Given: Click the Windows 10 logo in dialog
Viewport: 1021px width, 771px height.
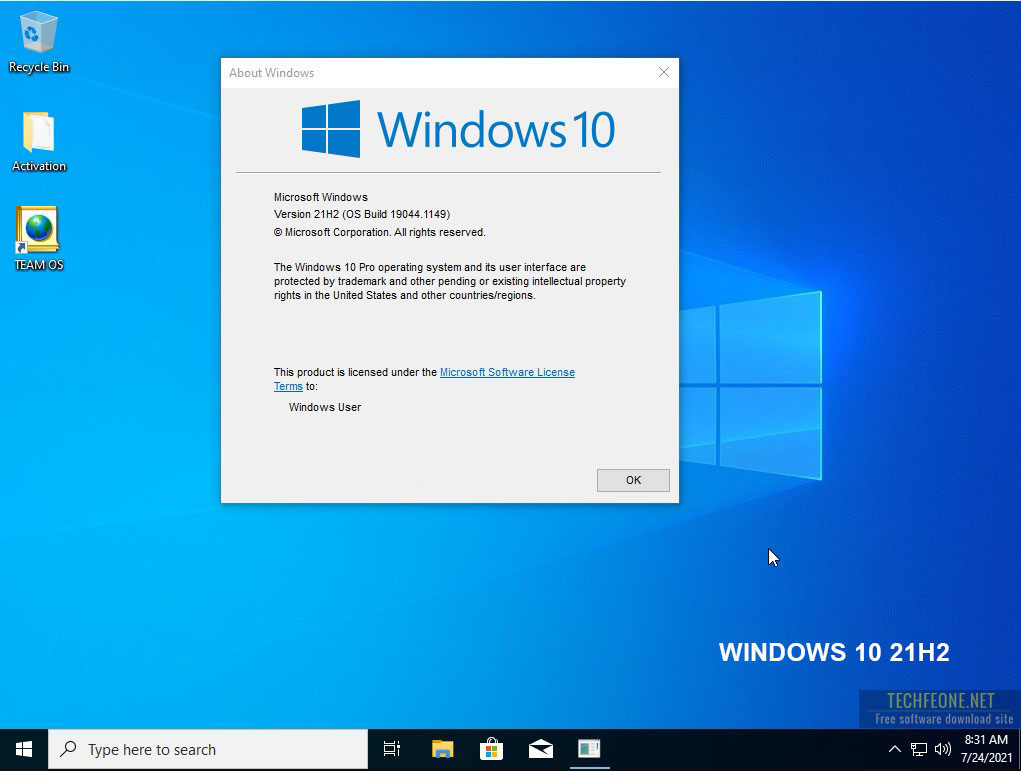Looking at the screenshot, I should pos(458,129).
